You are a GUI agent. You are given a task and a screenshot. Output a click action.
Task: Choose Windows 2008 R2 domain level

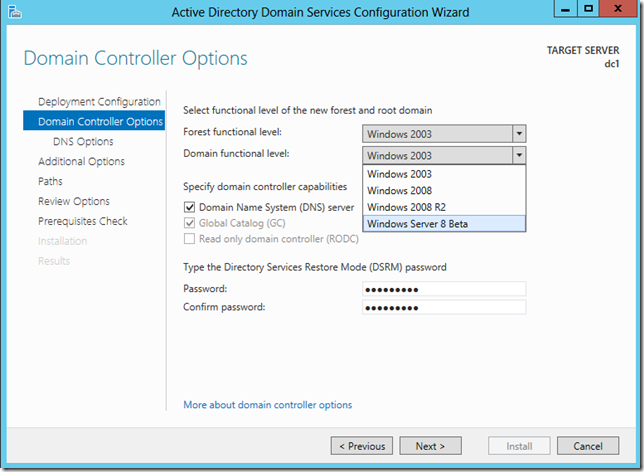click(x=444, y=207)
